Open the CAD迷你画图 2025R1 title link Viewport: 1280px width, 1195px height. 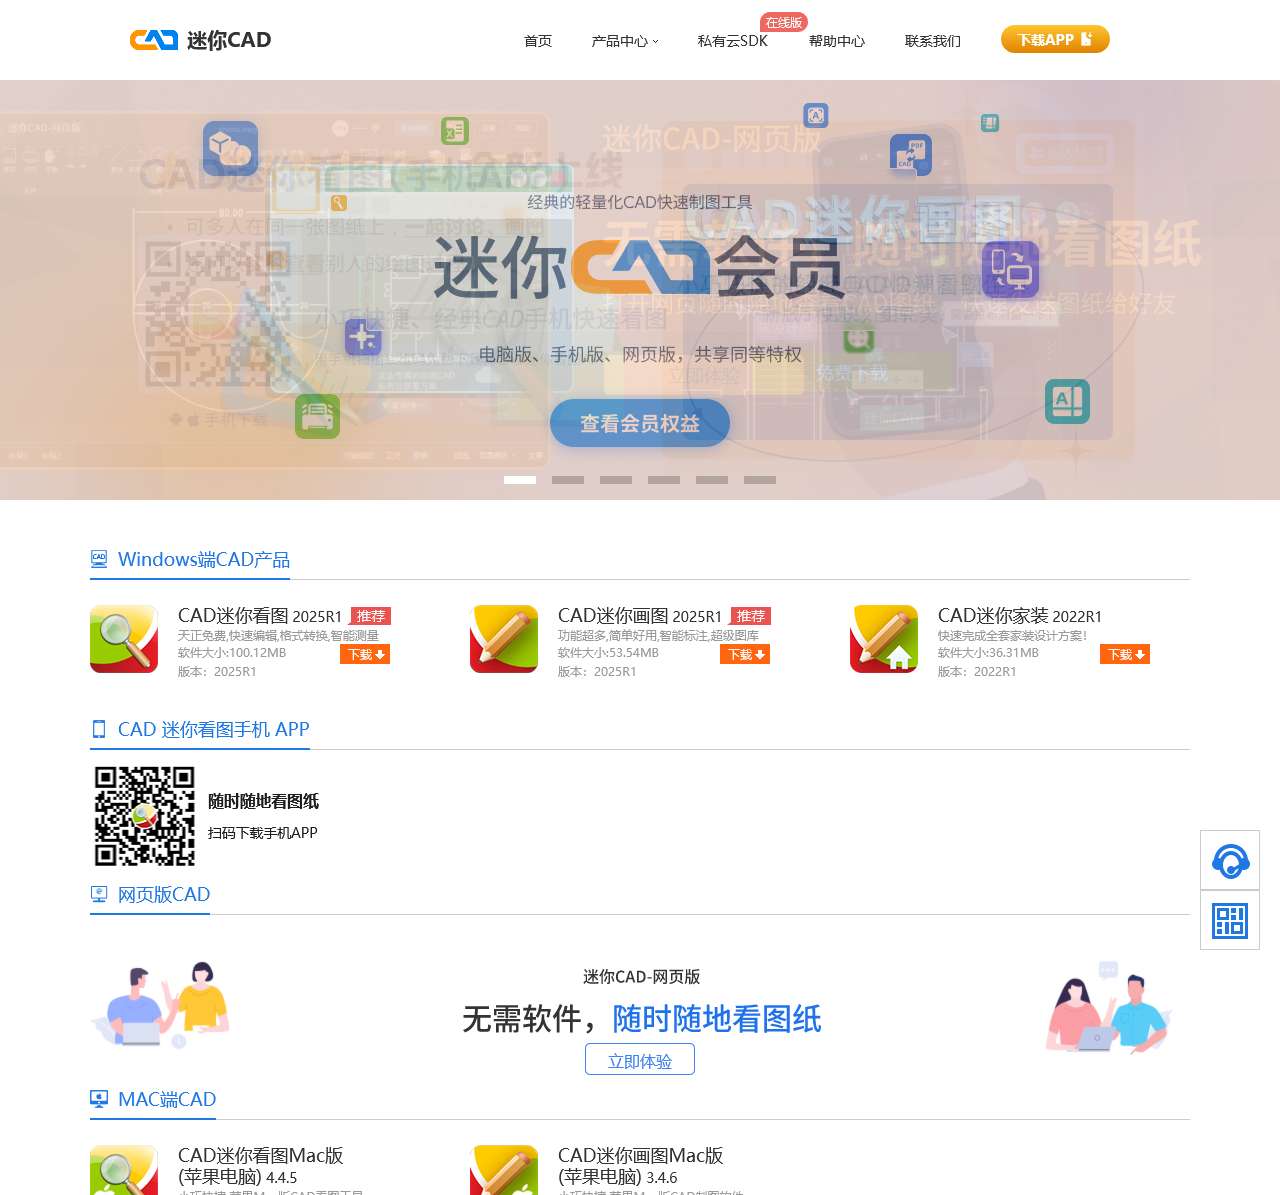640,616
